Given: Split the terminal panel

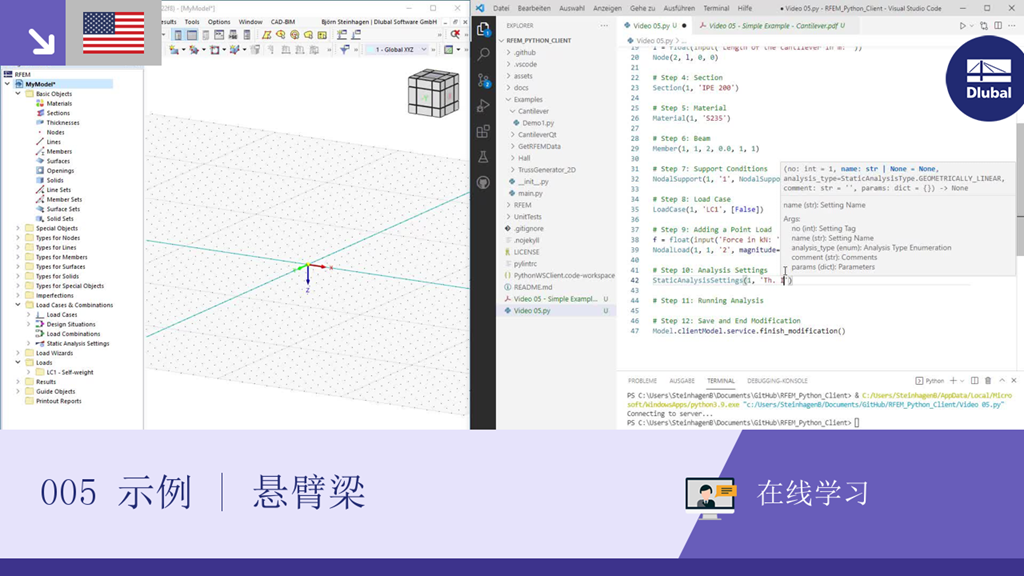Looking at the screenshot, I should 974,381.
